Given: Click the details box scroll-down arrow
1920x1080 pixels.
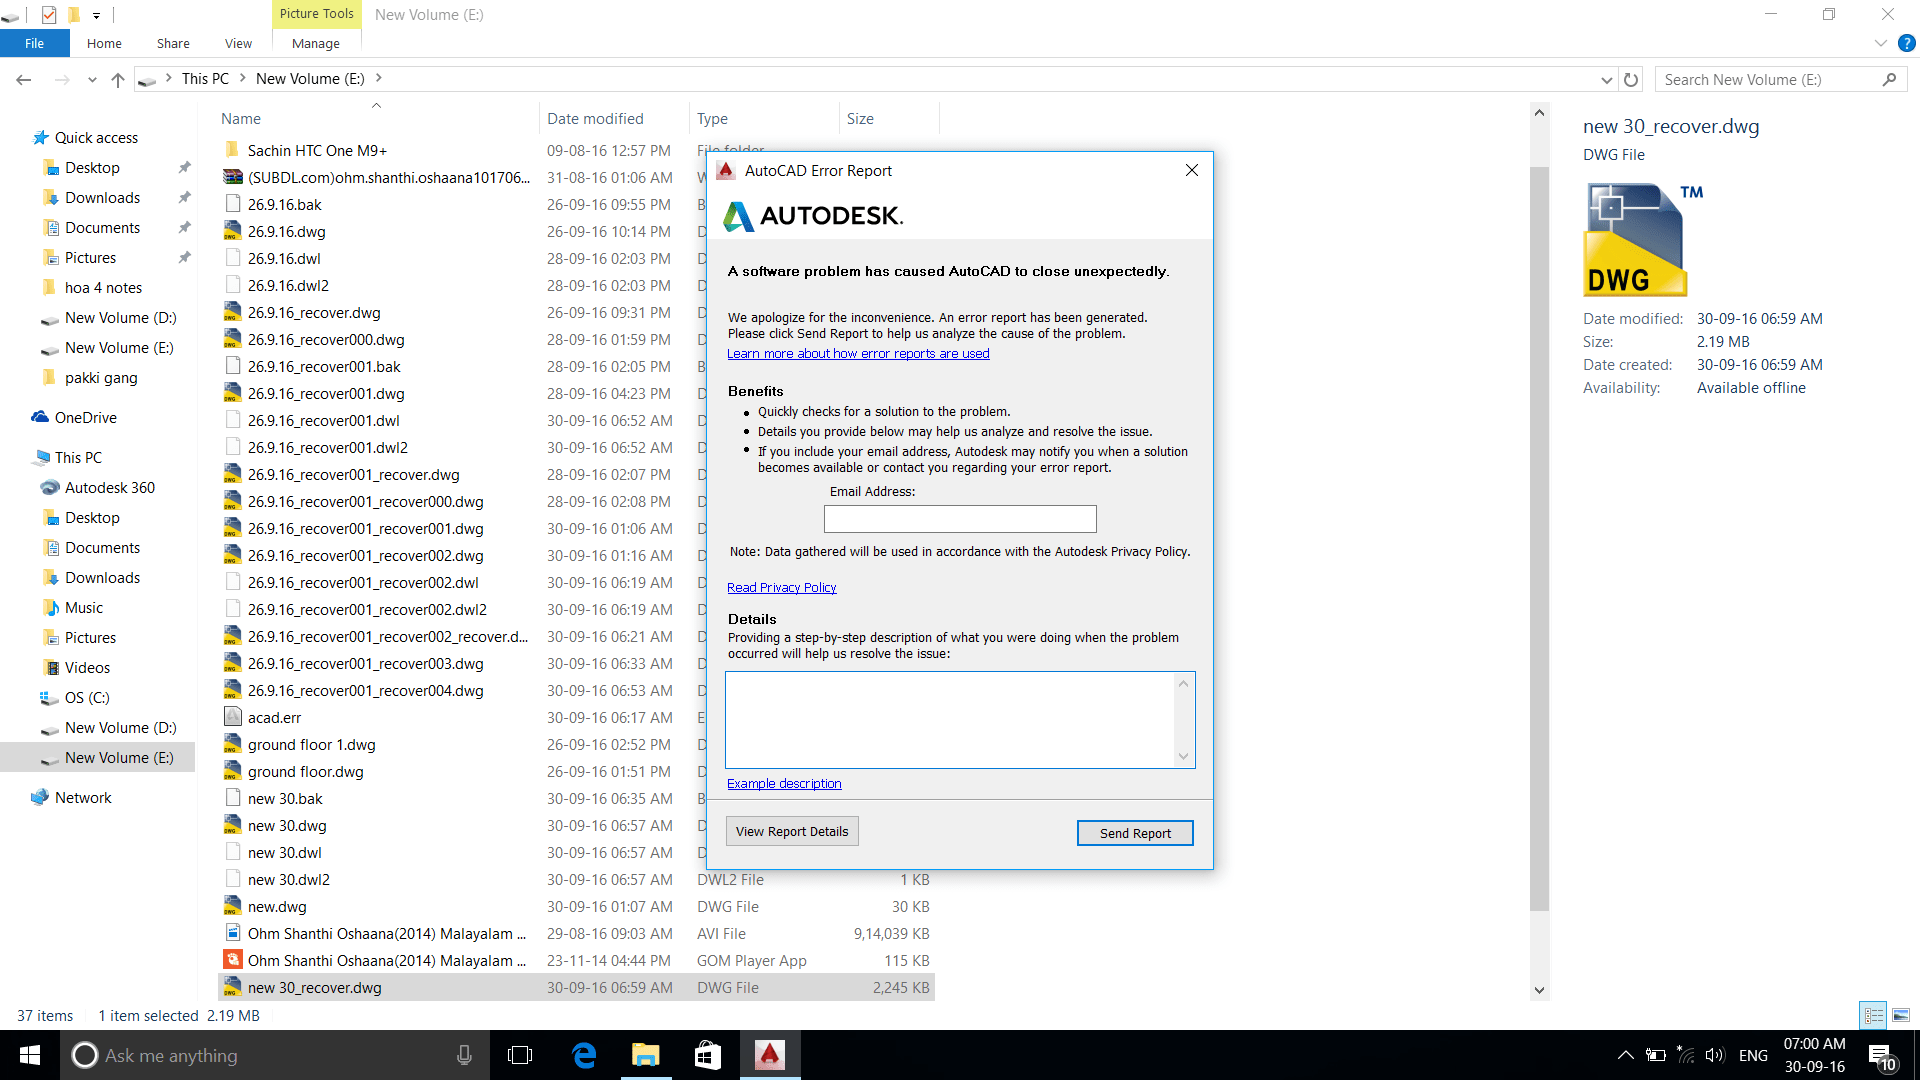Looking at the screenshot, I should pyautogui.click(x=1184, y=757).
